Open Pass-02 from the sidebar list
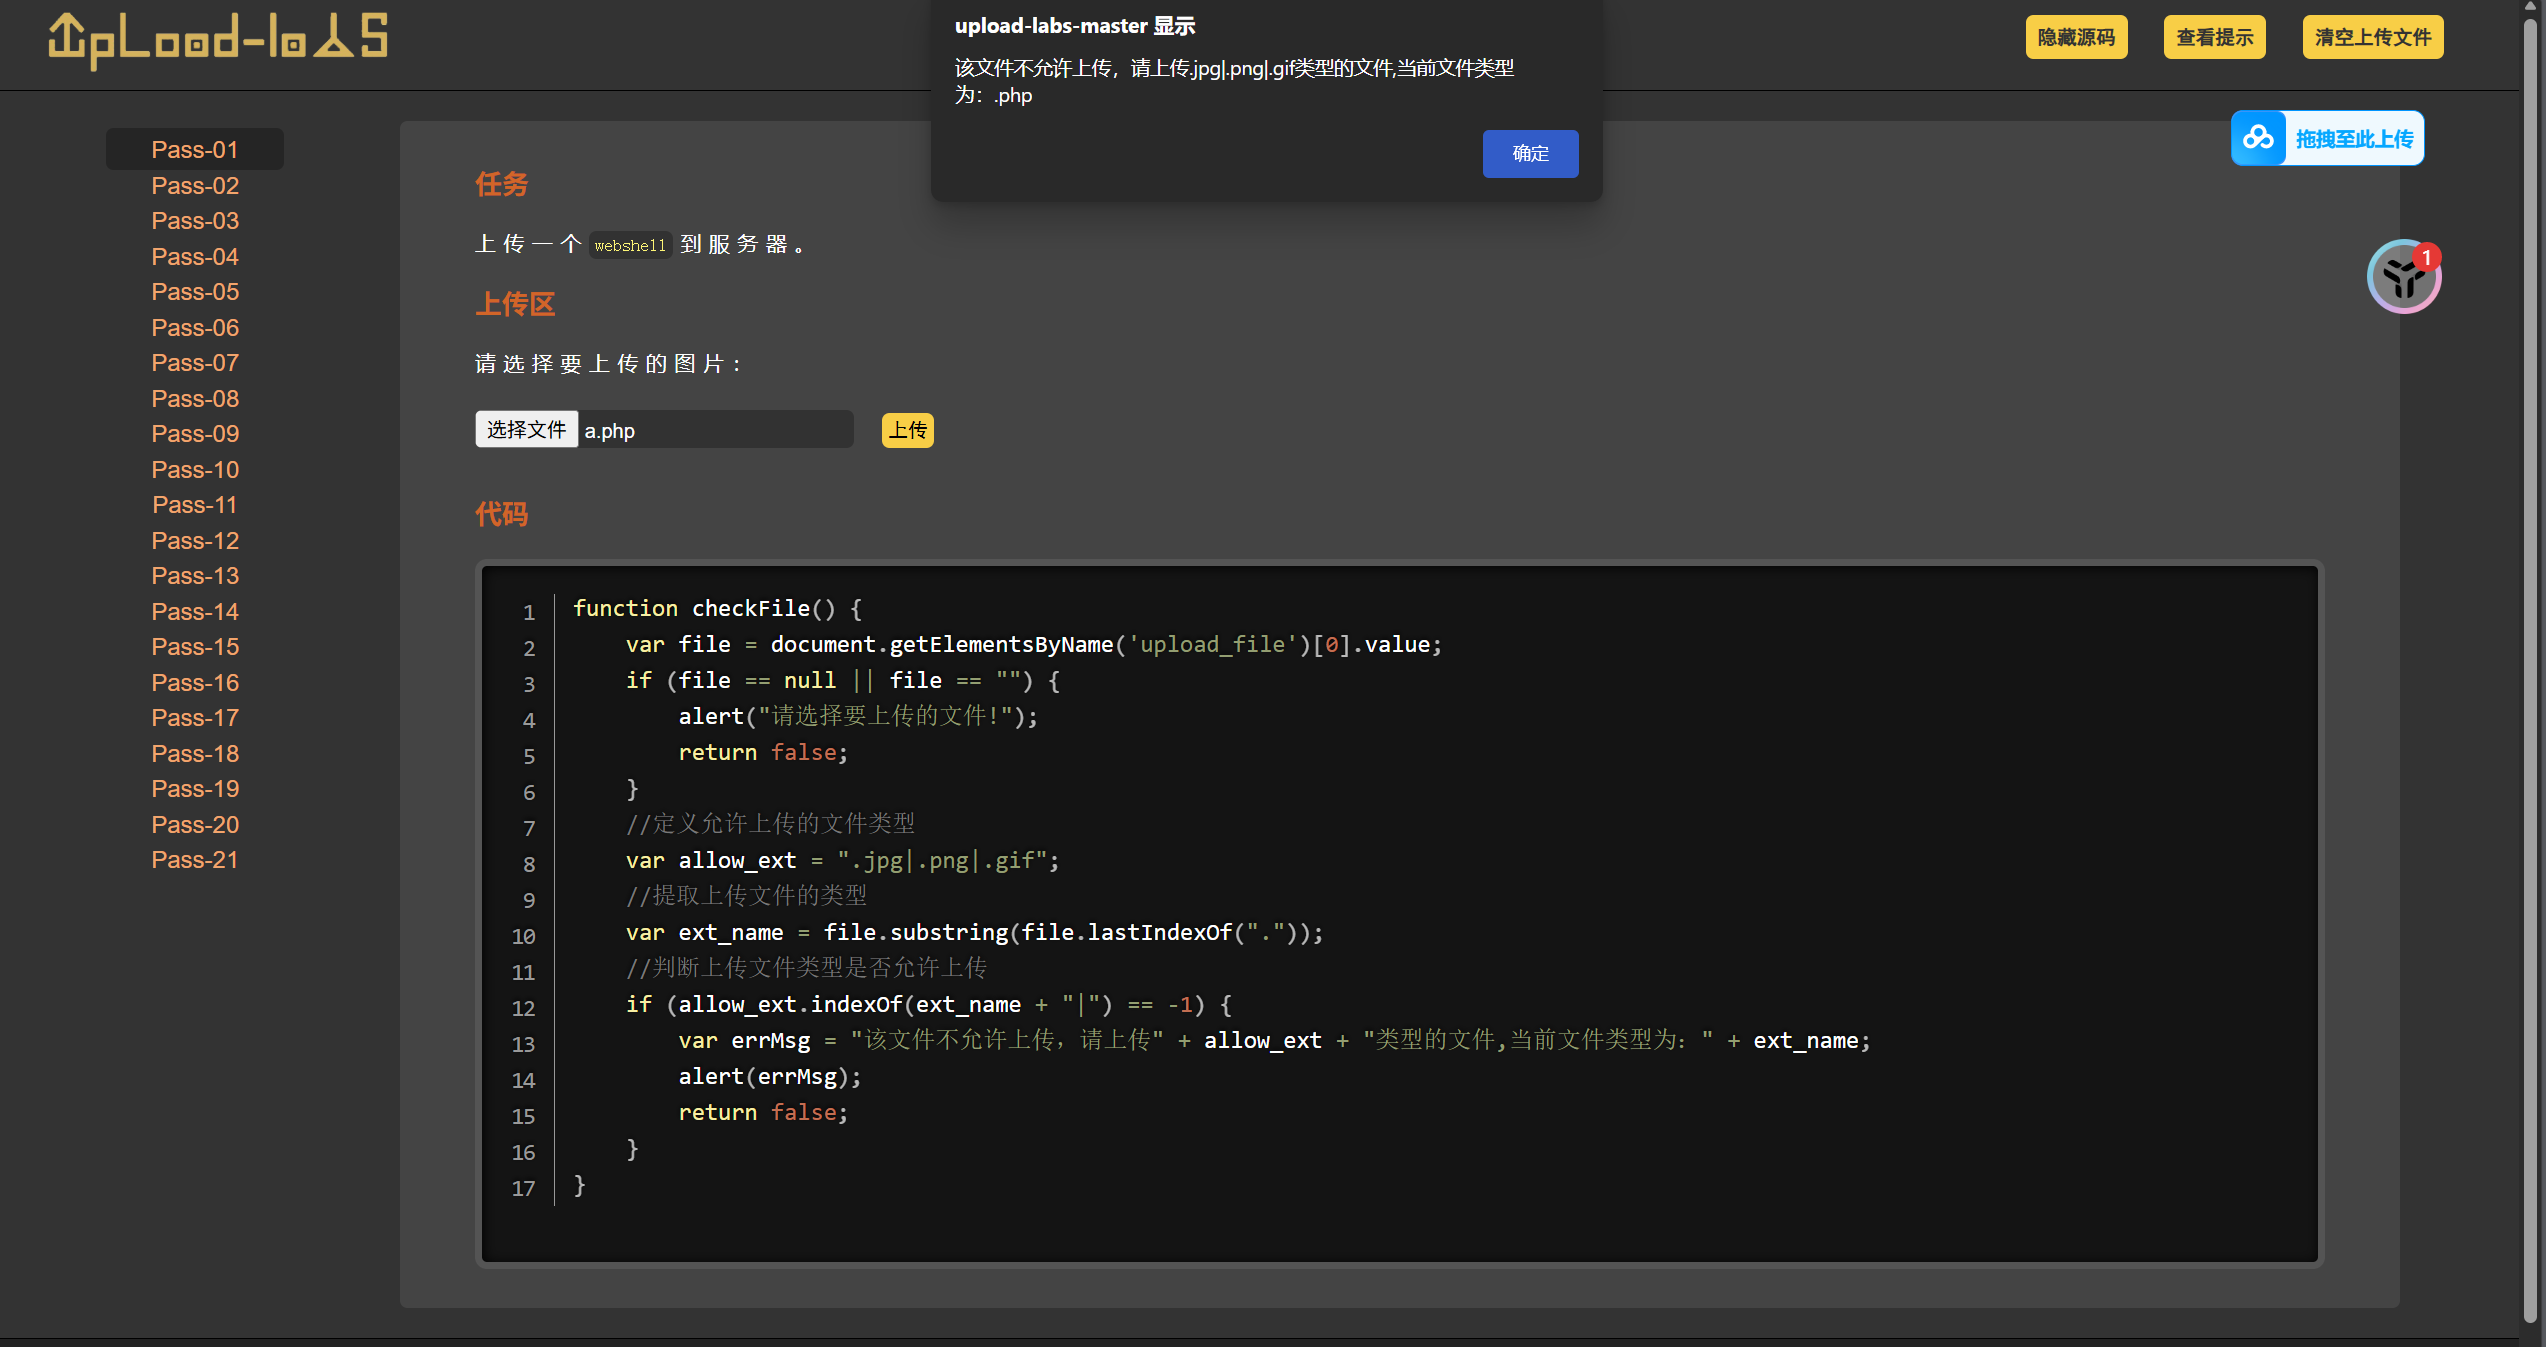Screen dimensions: 2546x1347 195,186
